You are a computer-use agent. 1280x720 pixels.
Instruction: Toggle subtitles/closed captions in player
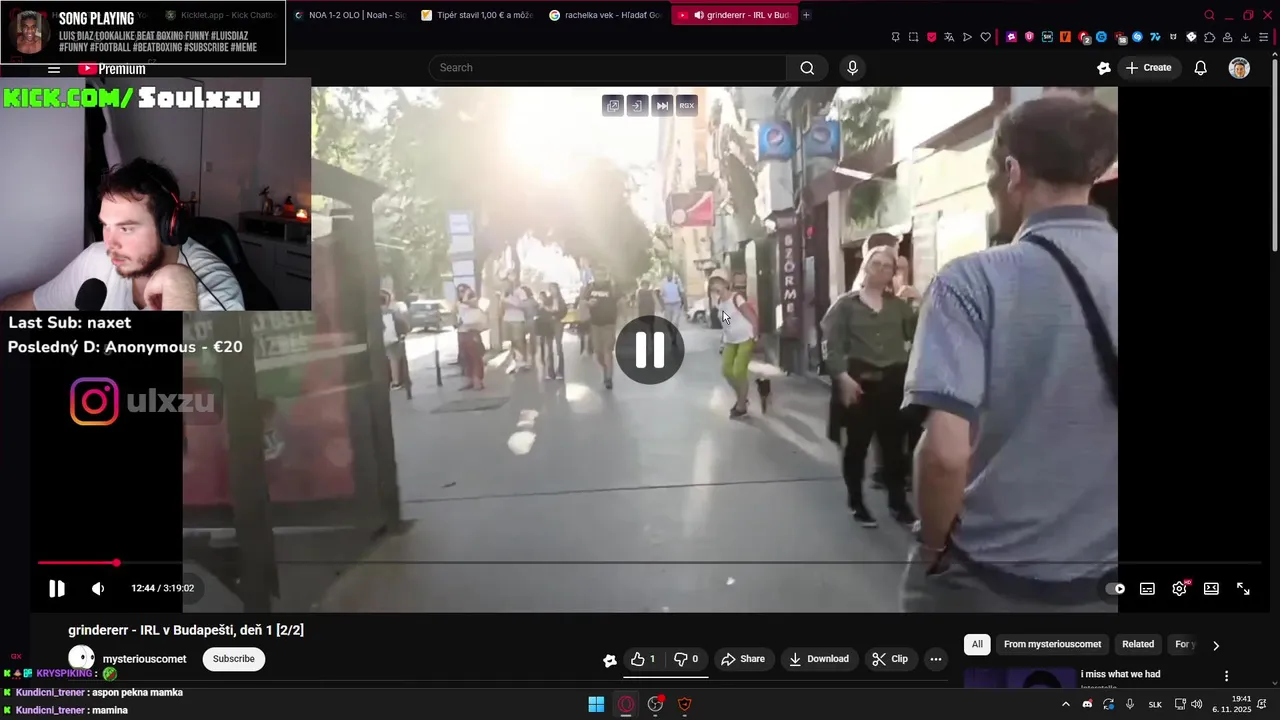pyautogui.click(x=1147, y=589)
